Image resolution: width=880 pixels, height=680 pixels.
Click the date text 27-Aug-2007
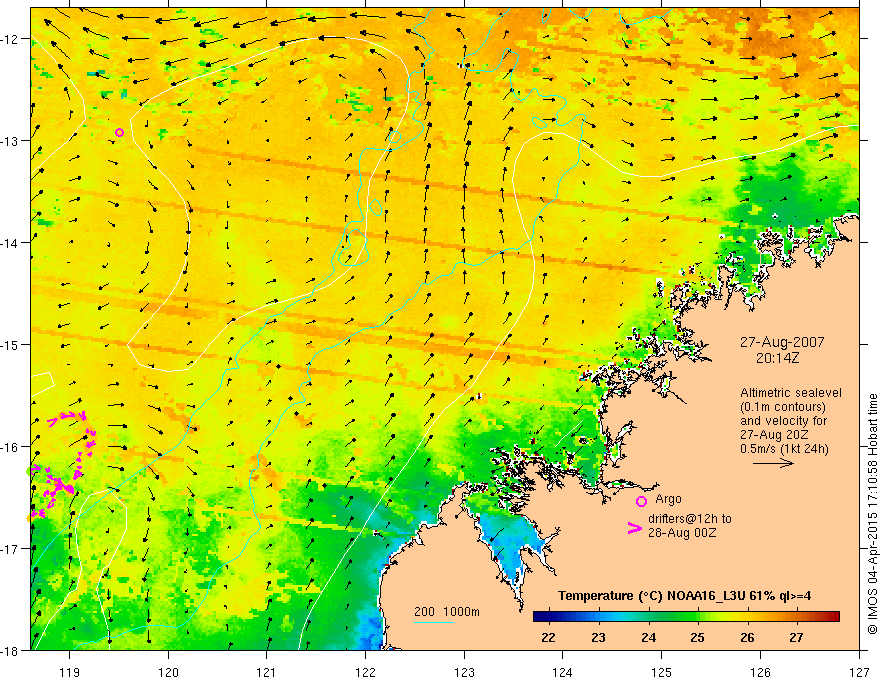click(782, 342)
